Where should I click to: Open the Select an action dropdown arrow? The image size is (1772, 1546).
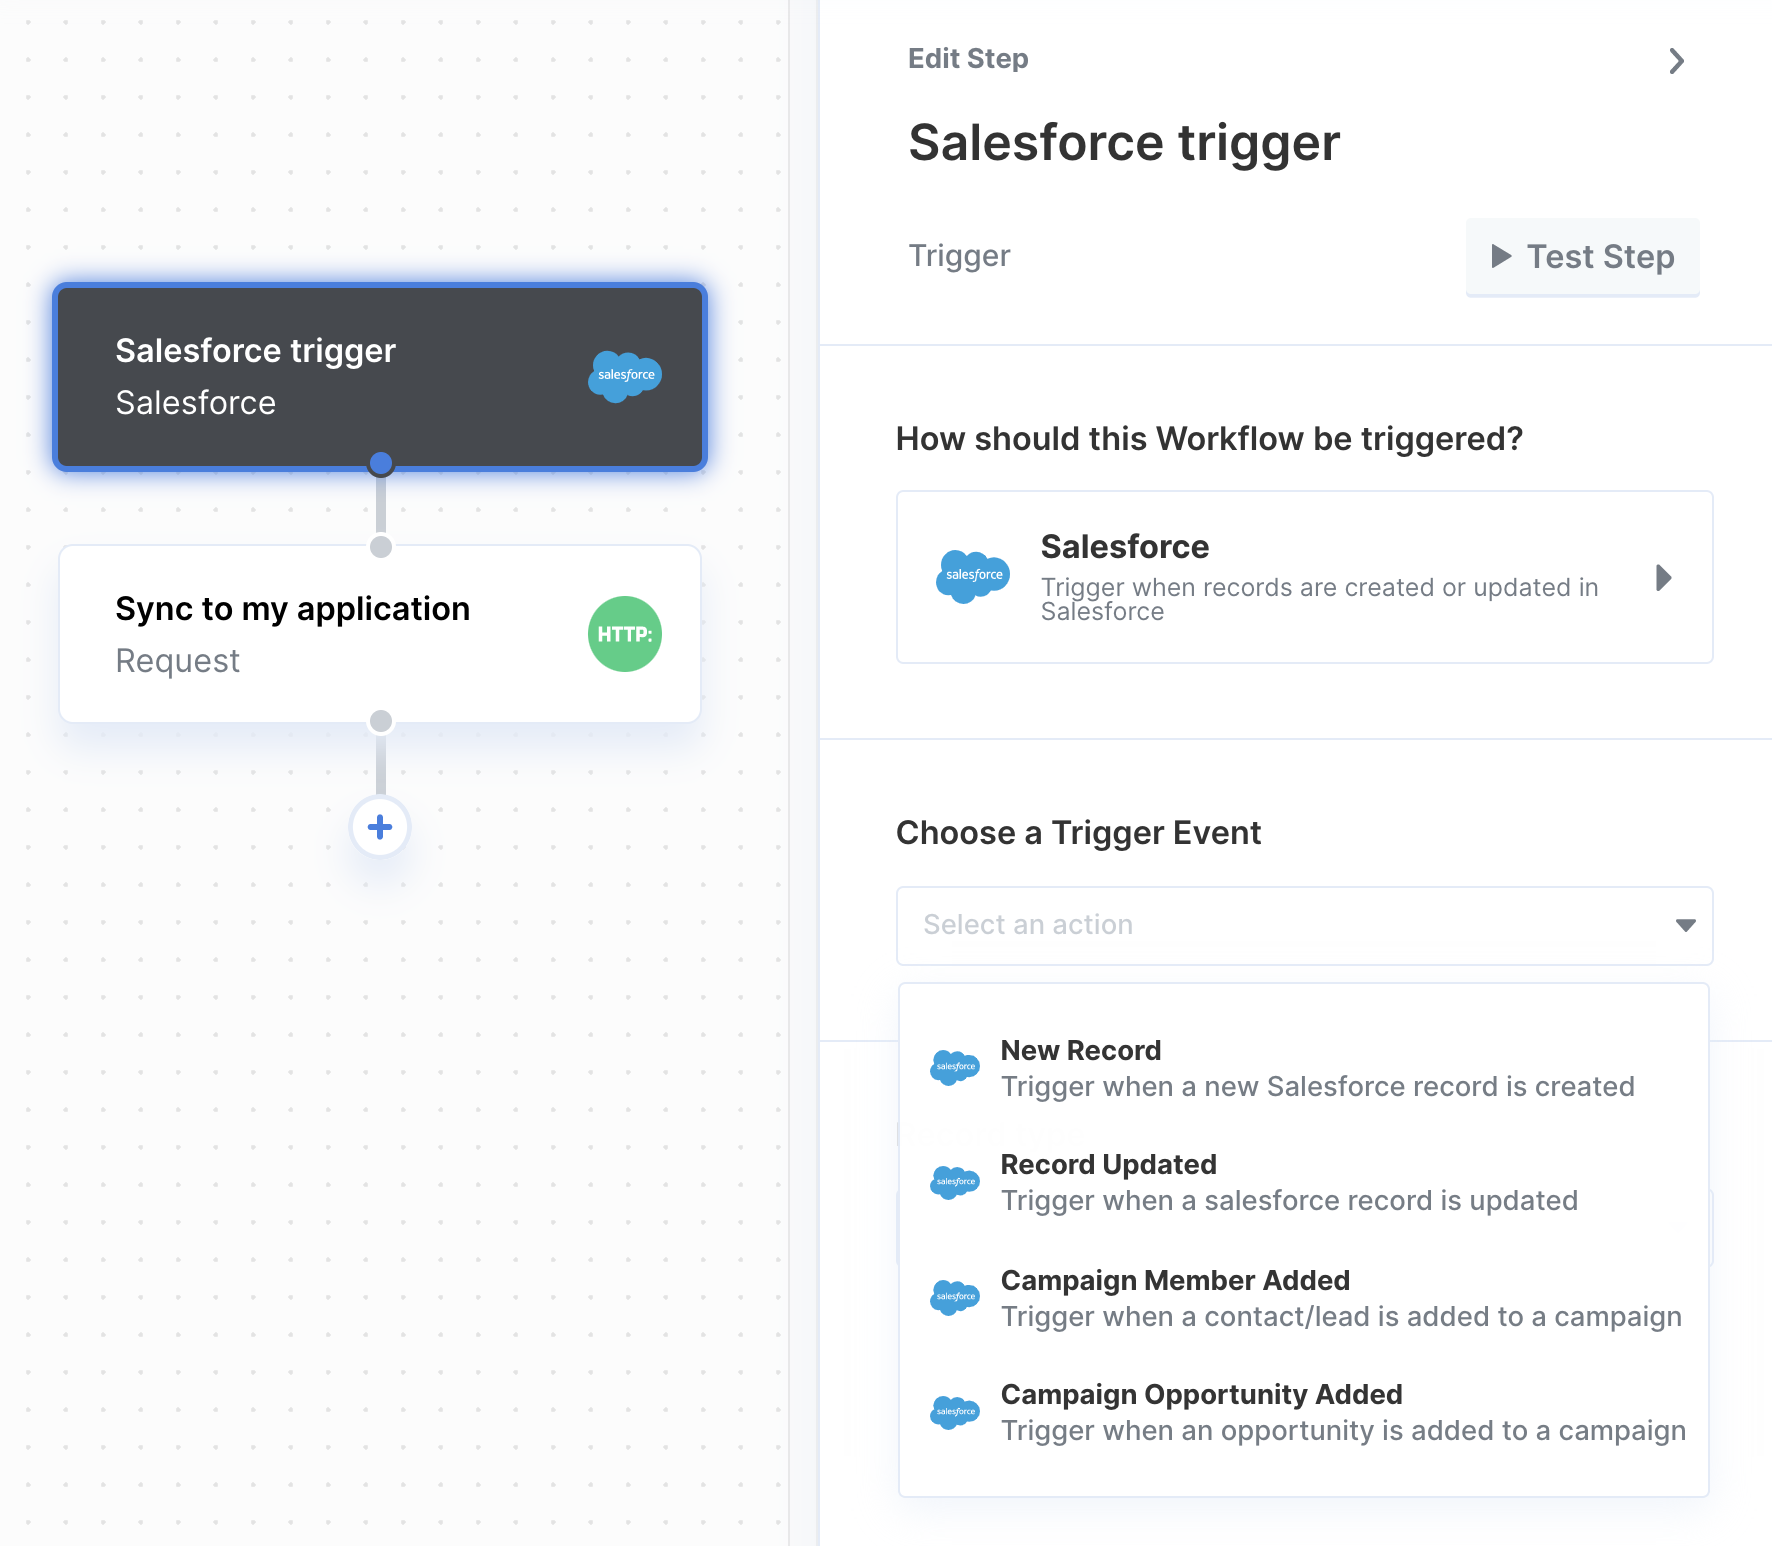click(1685, 926)
